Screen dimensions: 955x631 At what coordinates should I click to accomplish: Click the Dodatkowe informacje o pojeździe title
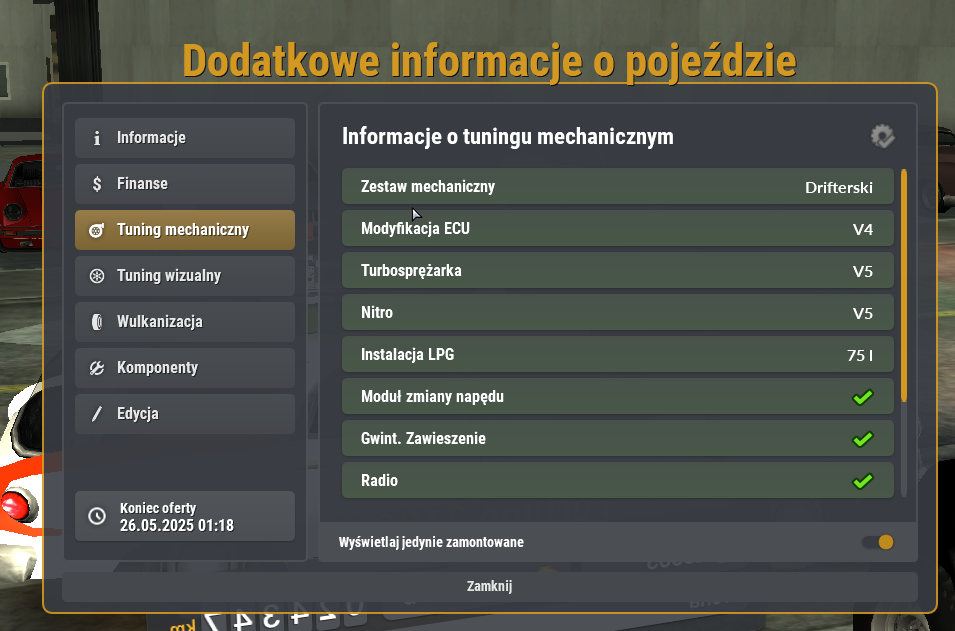coord(490,61)
